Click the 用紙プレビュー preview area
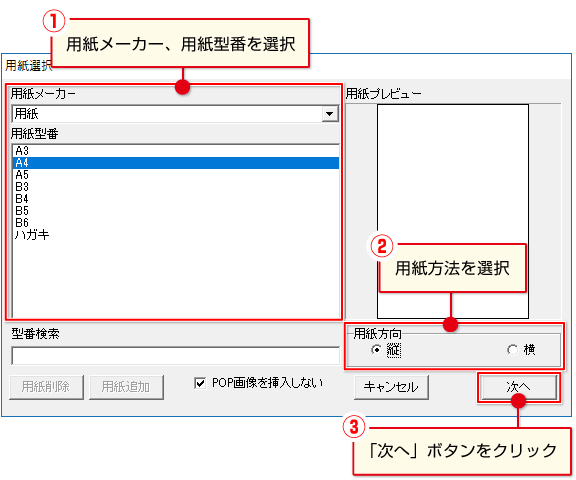Screen dimensions: 576x480 [x=453, y=211]
